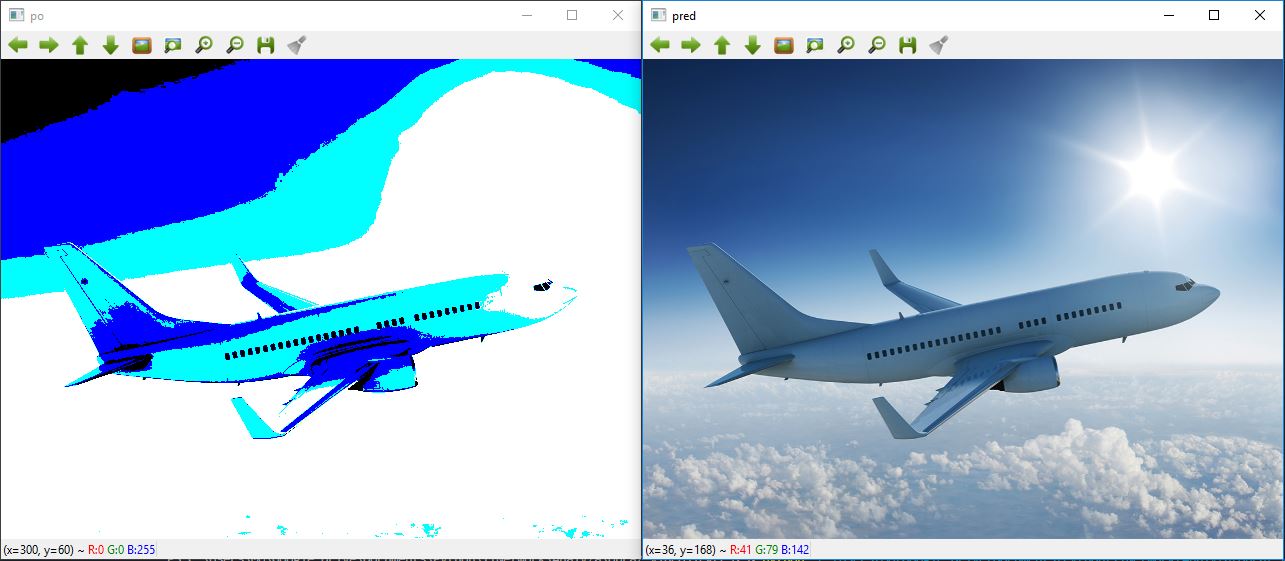Click "B:255" value in po status bar
Image resolution: width=1285 pixels, height=561 pixels.
[141, 550]
